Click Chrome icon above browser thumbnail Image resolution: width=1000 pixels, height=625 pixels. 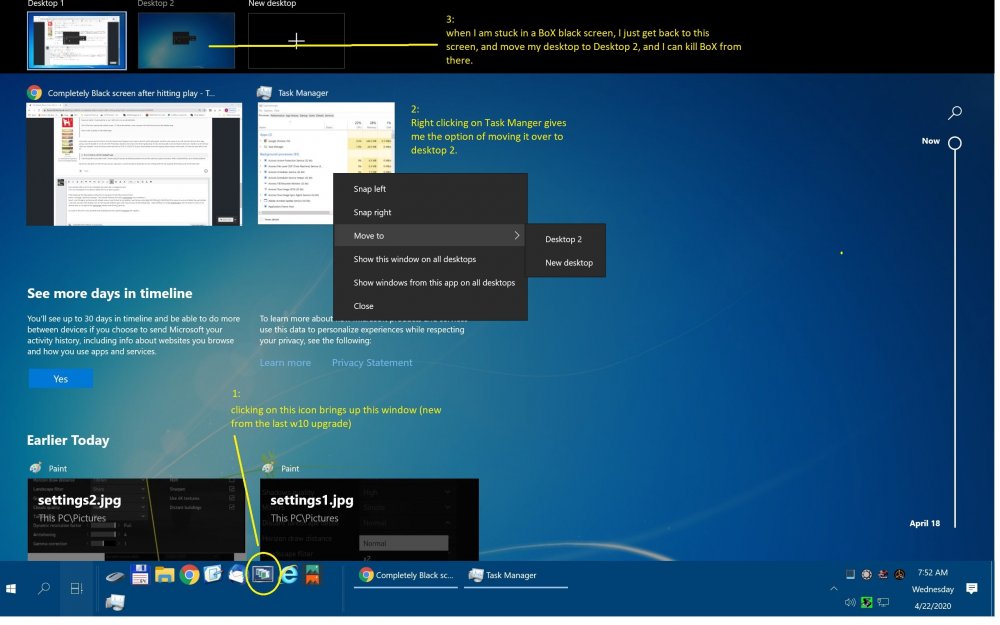(x=34, y=93)
